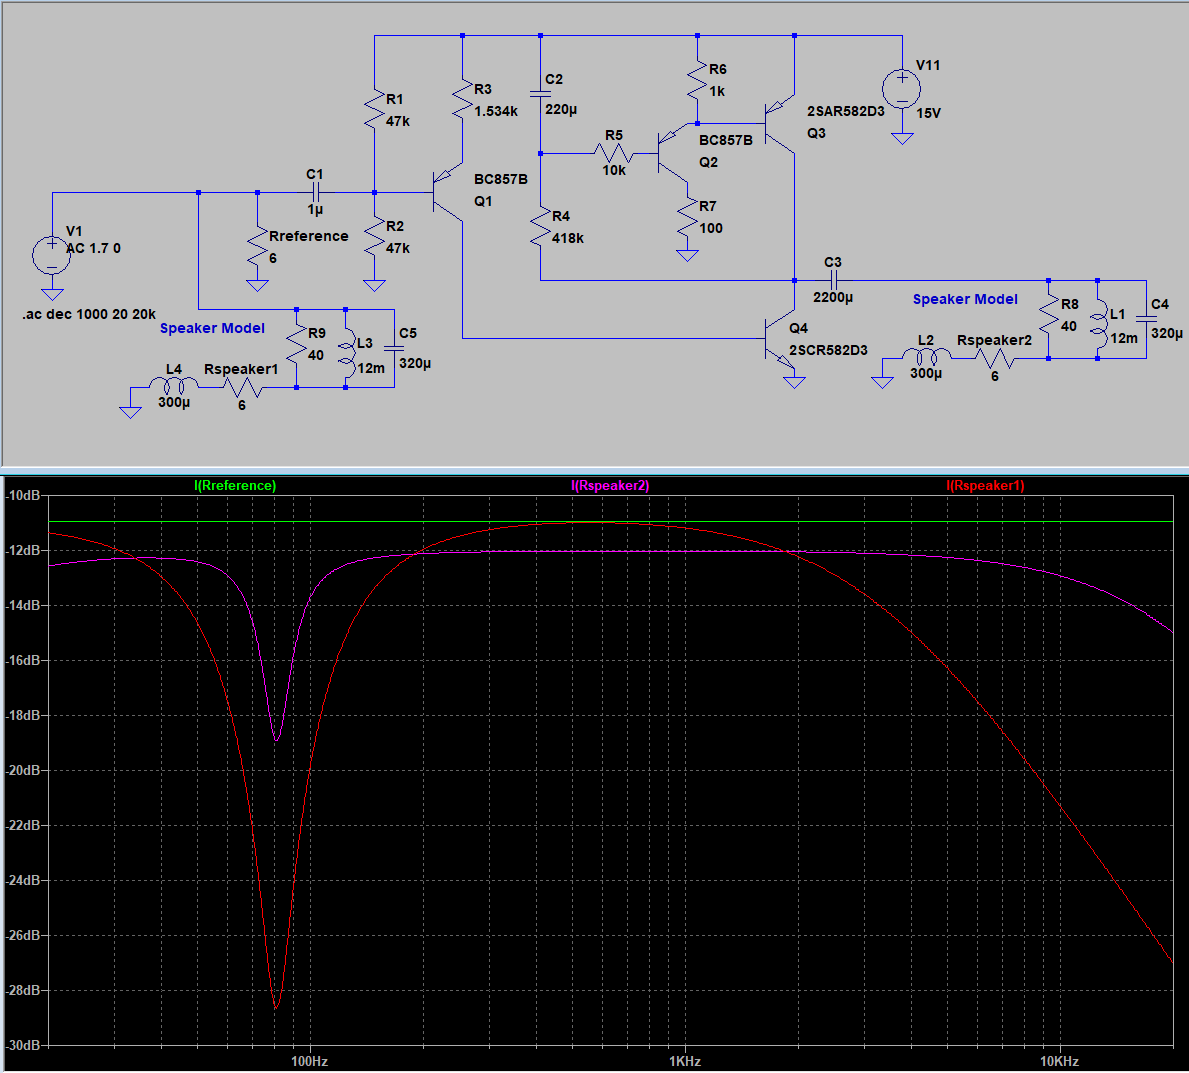
Task: Click the 100Hz frequency axis label
Action: click(309, 1062)
